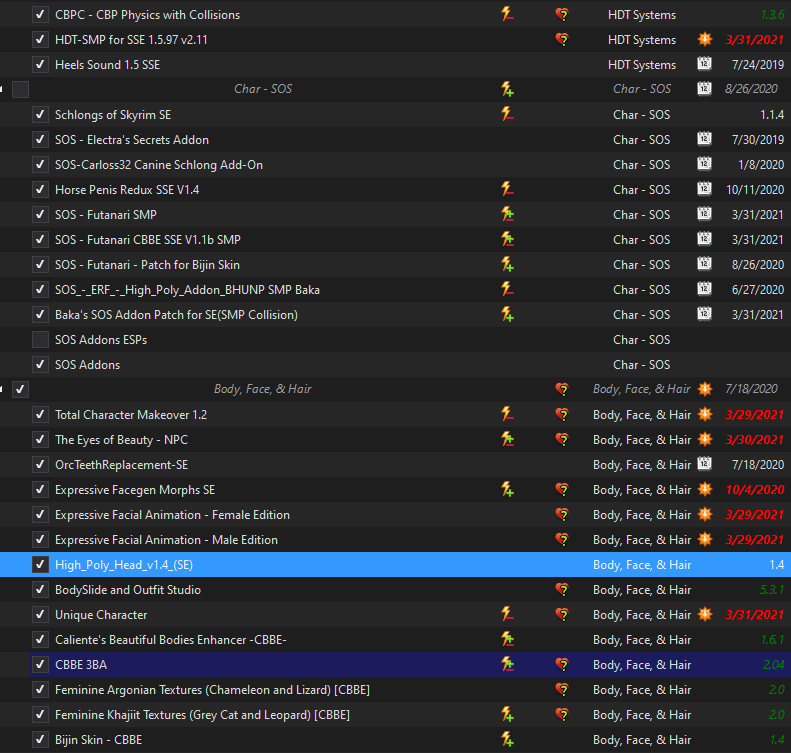Click version 1.4 on High_Poly_Head row
The width and height of the screenshot is (791, 753).
pos(777,565)
